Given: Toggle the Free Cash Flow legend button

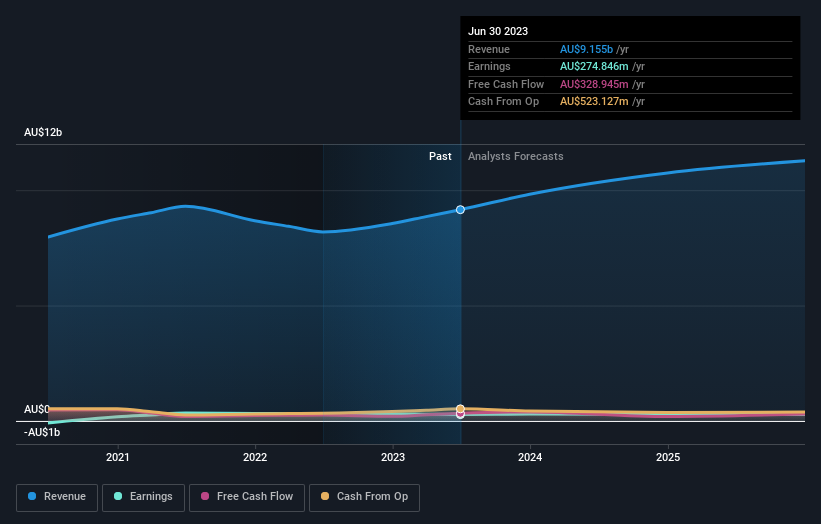Looking at the screenshot, I should pyautogui.click(x=247, y=497).
